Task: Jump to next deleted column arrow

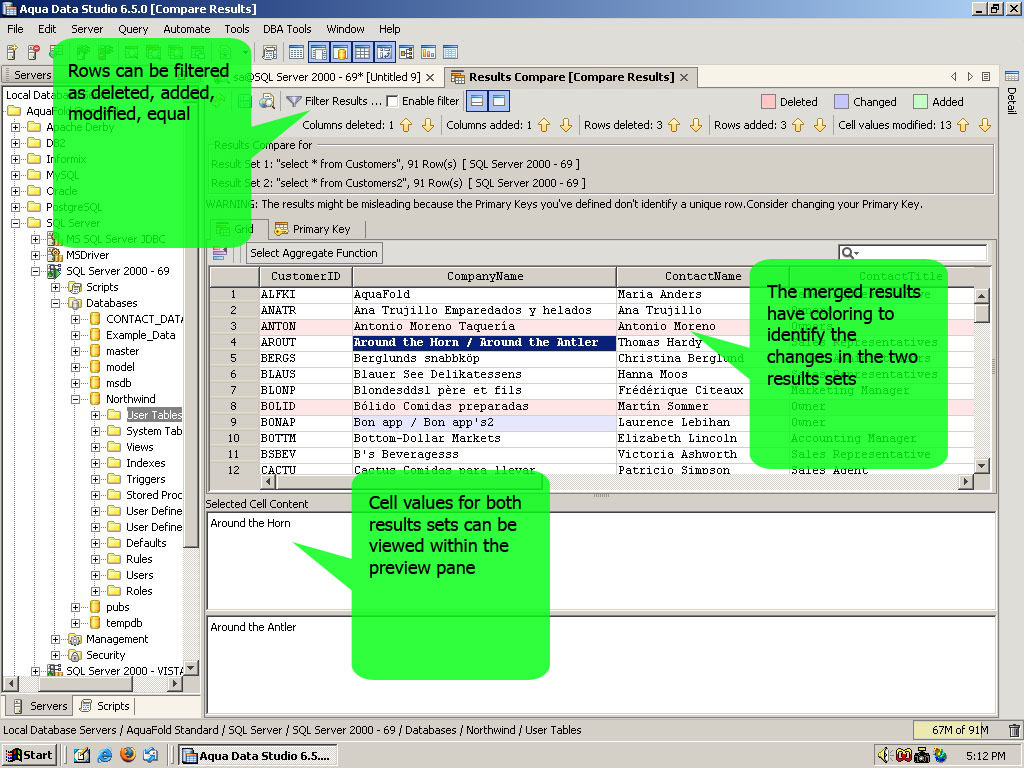Action: 428,125
